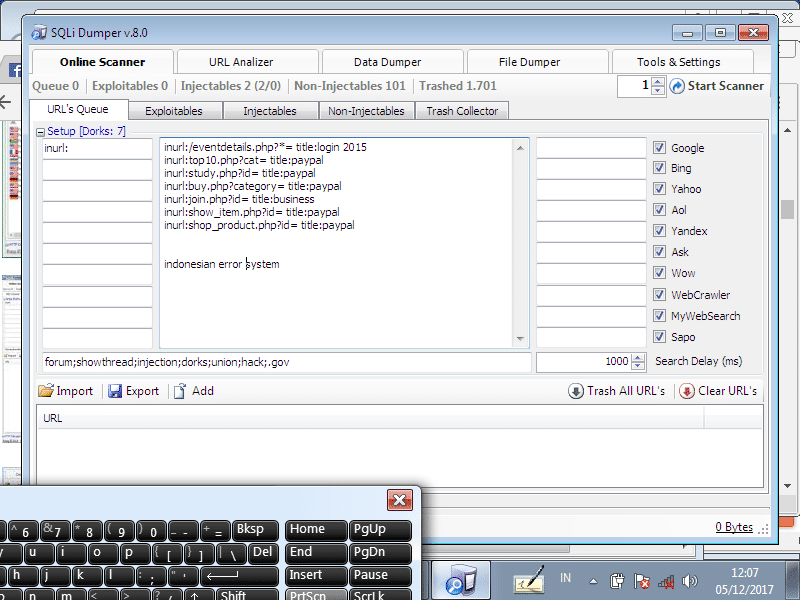The image size is (800, 600).
Task: Select the Trash Collector sub-tab
Action: [462, 111]
